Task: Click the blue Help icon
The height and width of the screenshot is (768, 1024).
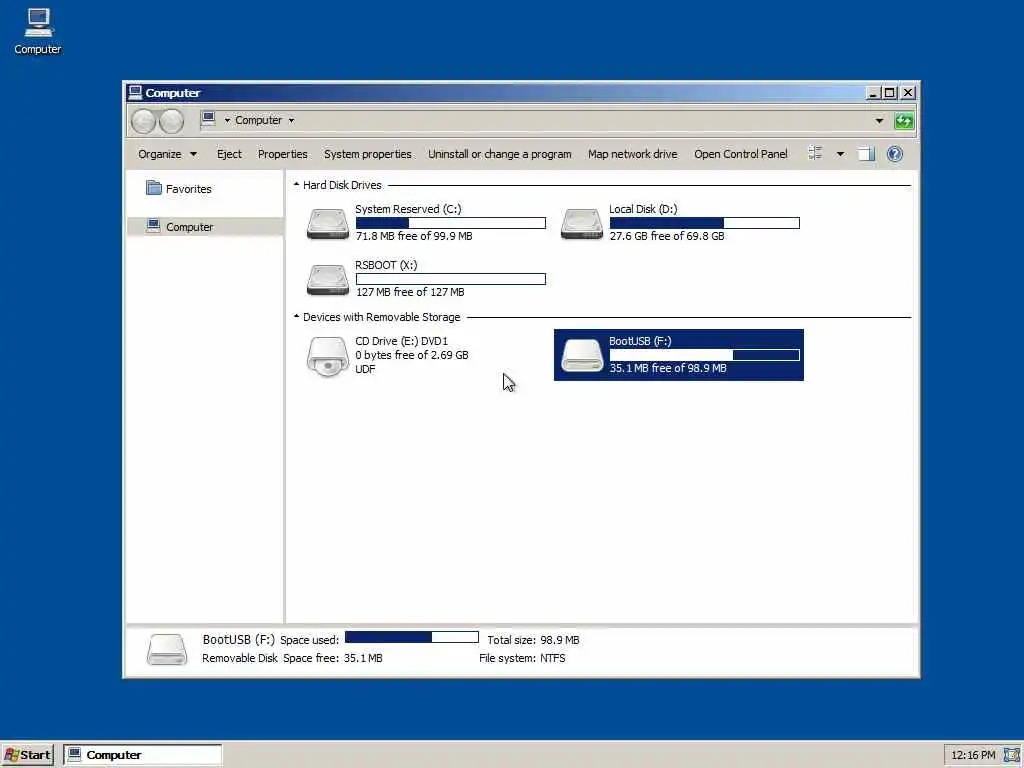Action: (895, 154)
